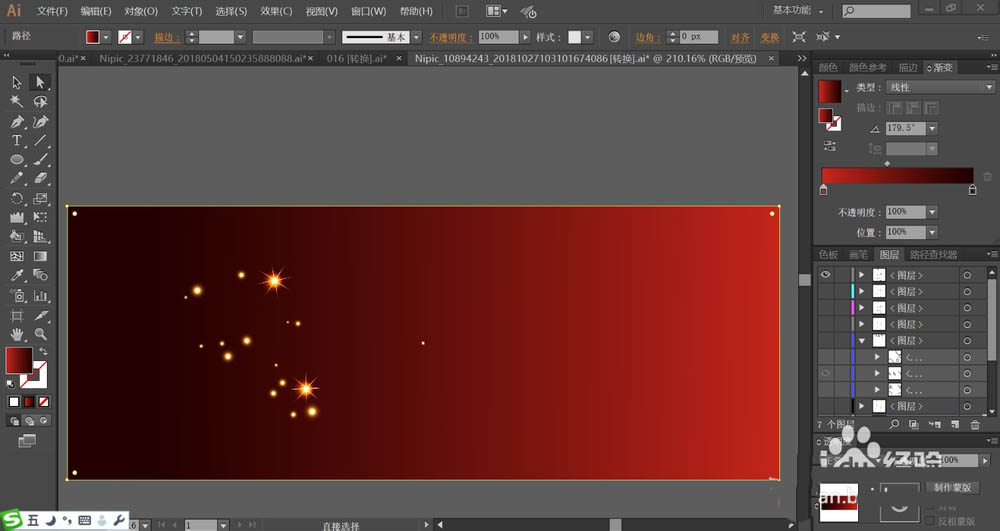Click target circle of first layer
The image size is (1000, 531).
coord(967,275)
